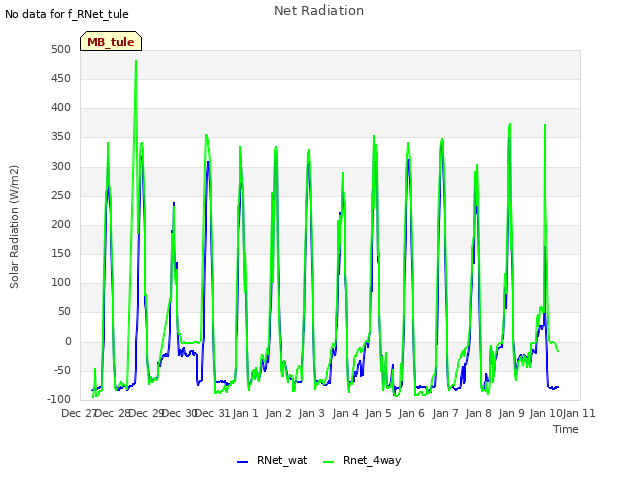The height and width of the screenshot is (480, 640).
Task: Click the 150 y-axis tick label
Action: click(x=61, y=253)
